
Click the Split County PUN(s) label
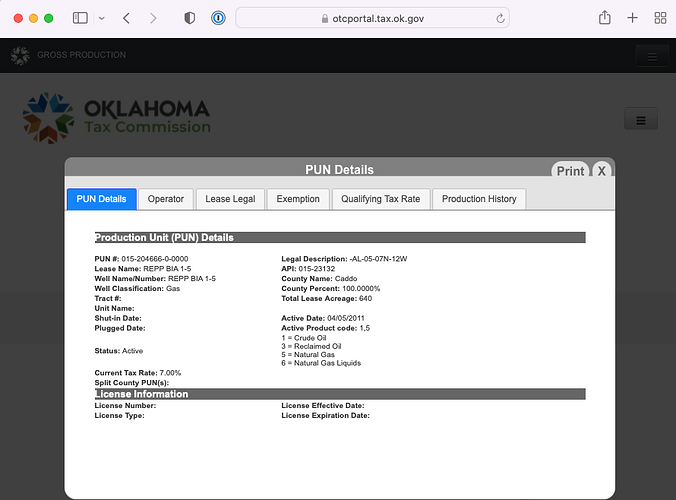point(132,383)
